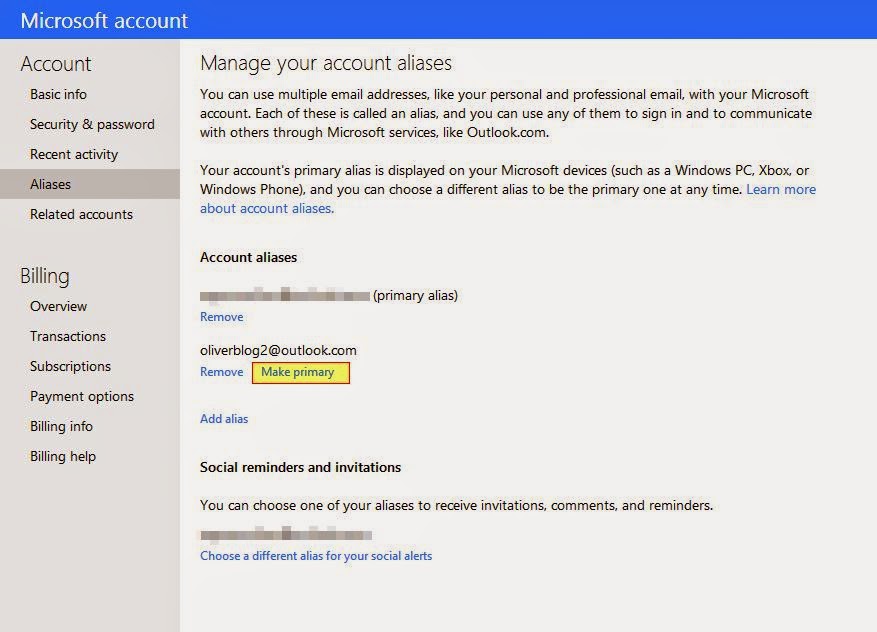Open Related accounts section
This screenshot has width=877, height=632.
[x=81, y=214]
